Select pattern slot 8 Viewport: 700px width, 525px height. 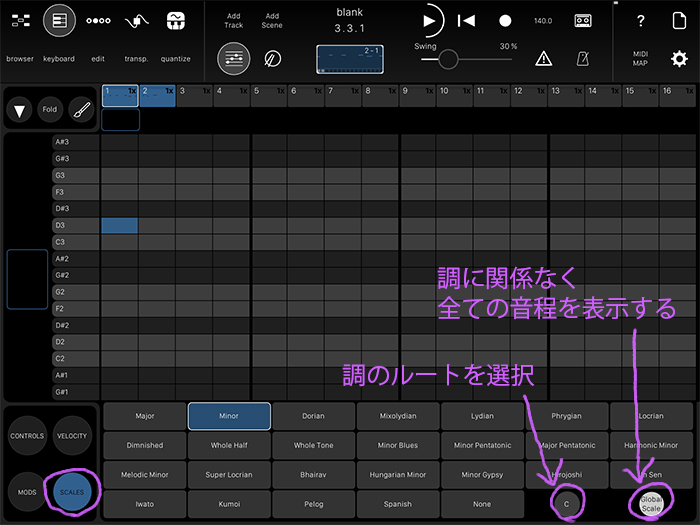click(x=380, y=96)
